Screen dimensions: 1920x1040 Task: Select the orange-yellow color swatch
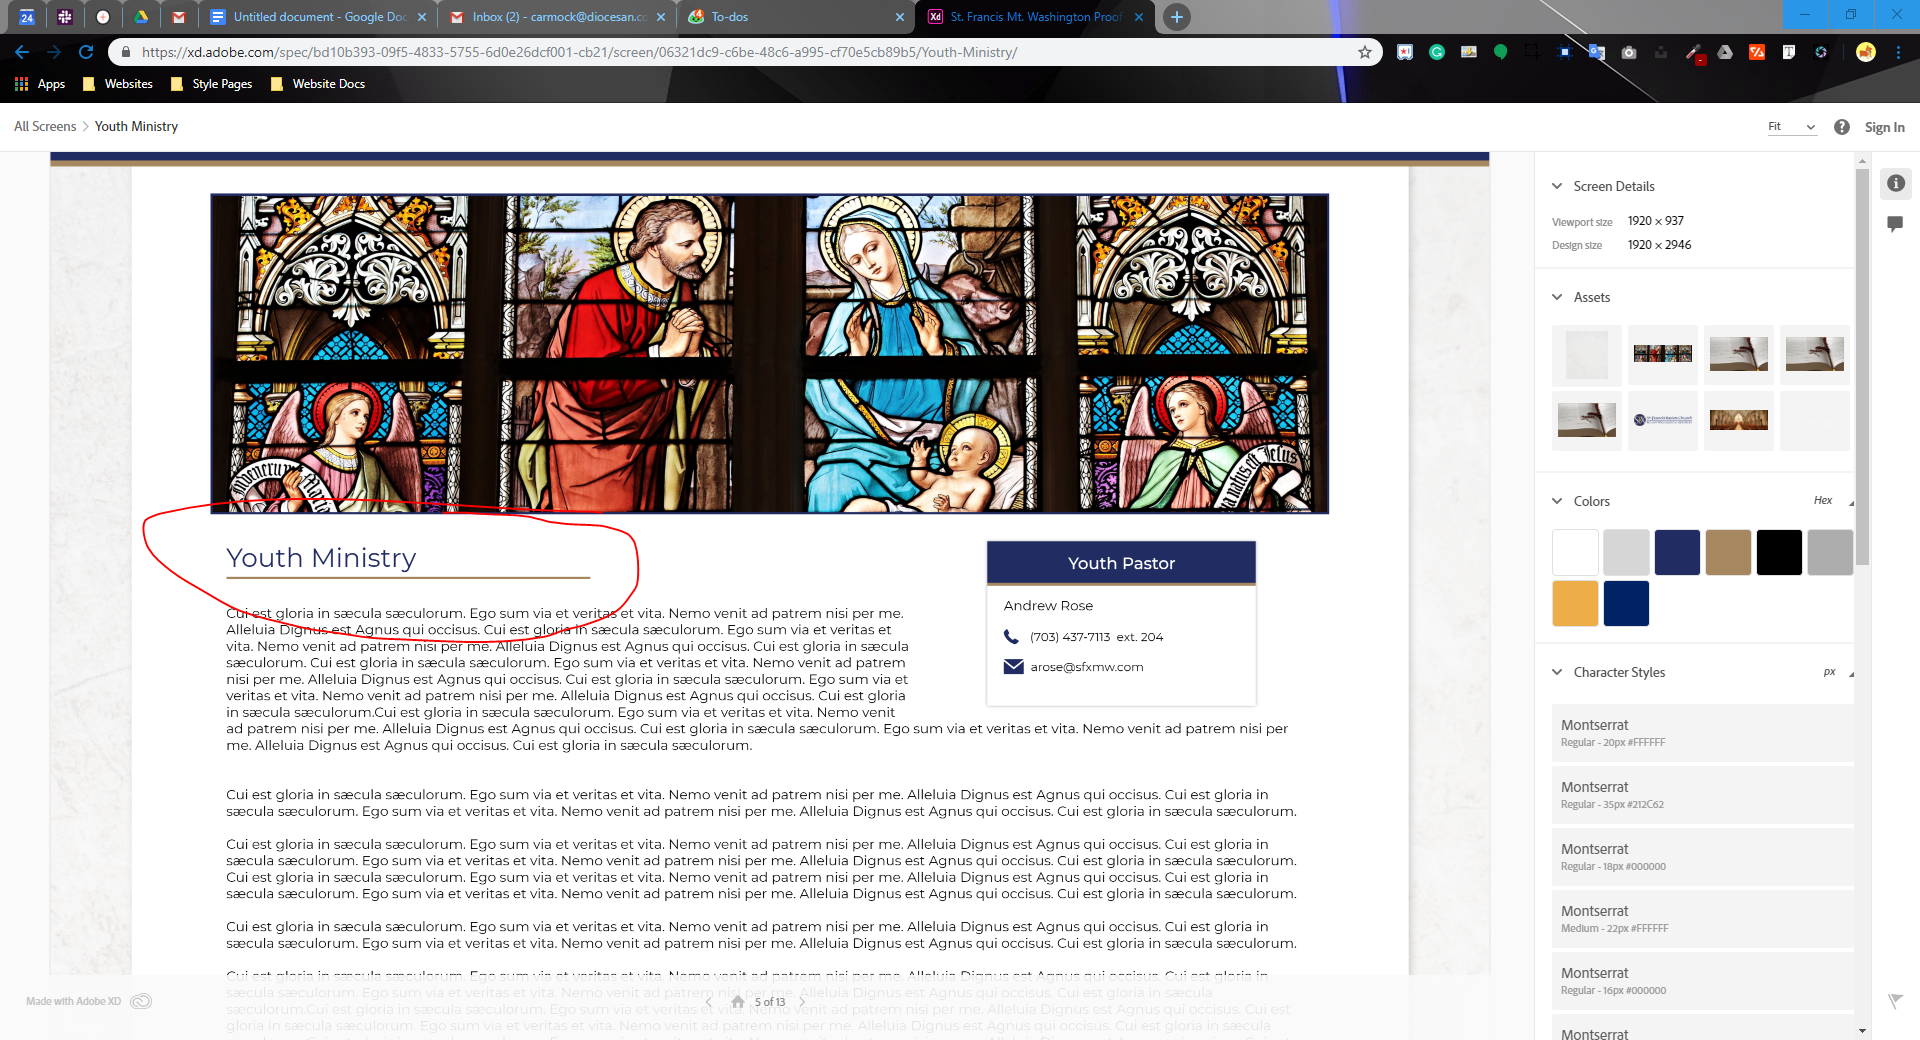coord(1575,604)
